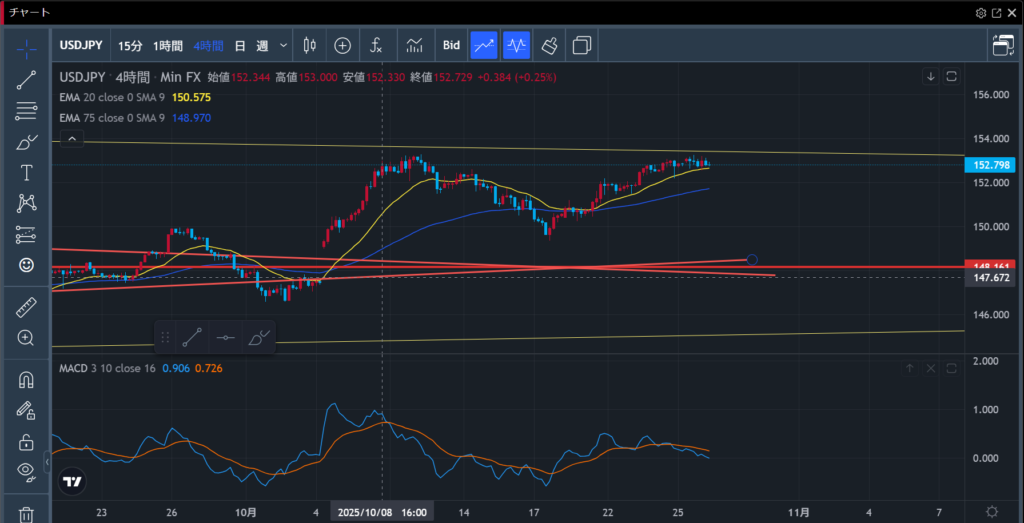
Task: Open chart settings gear at bottom right
Action: point(991,511)
